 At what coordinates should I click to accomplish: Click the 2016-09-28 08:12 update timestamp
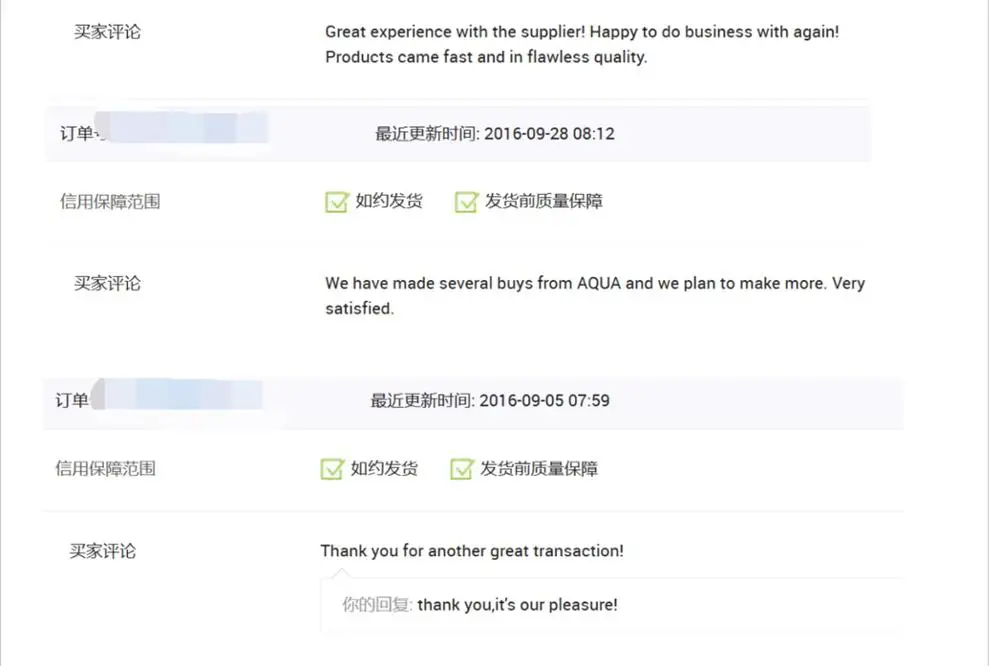[x=549, y=134]
